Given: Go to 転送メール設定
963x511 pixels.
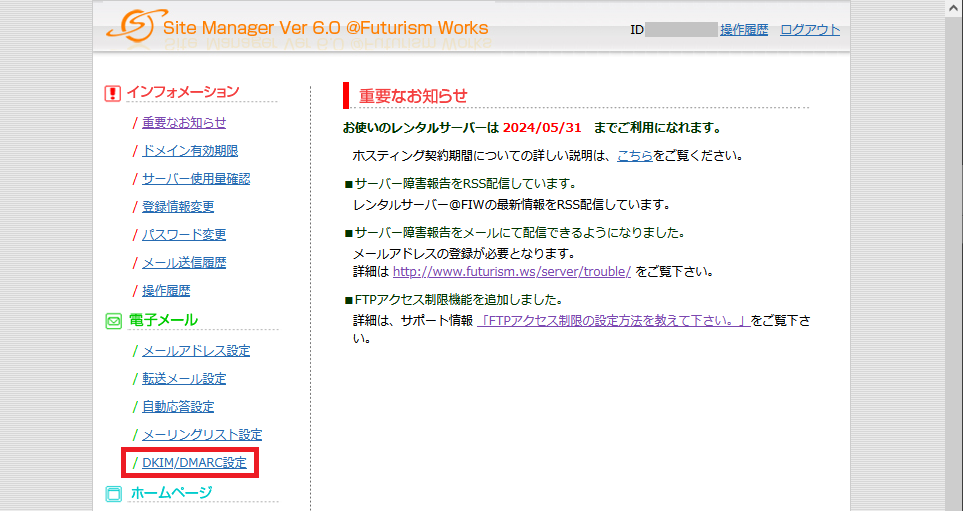Looking at the screenshot, I should (184, 379).
